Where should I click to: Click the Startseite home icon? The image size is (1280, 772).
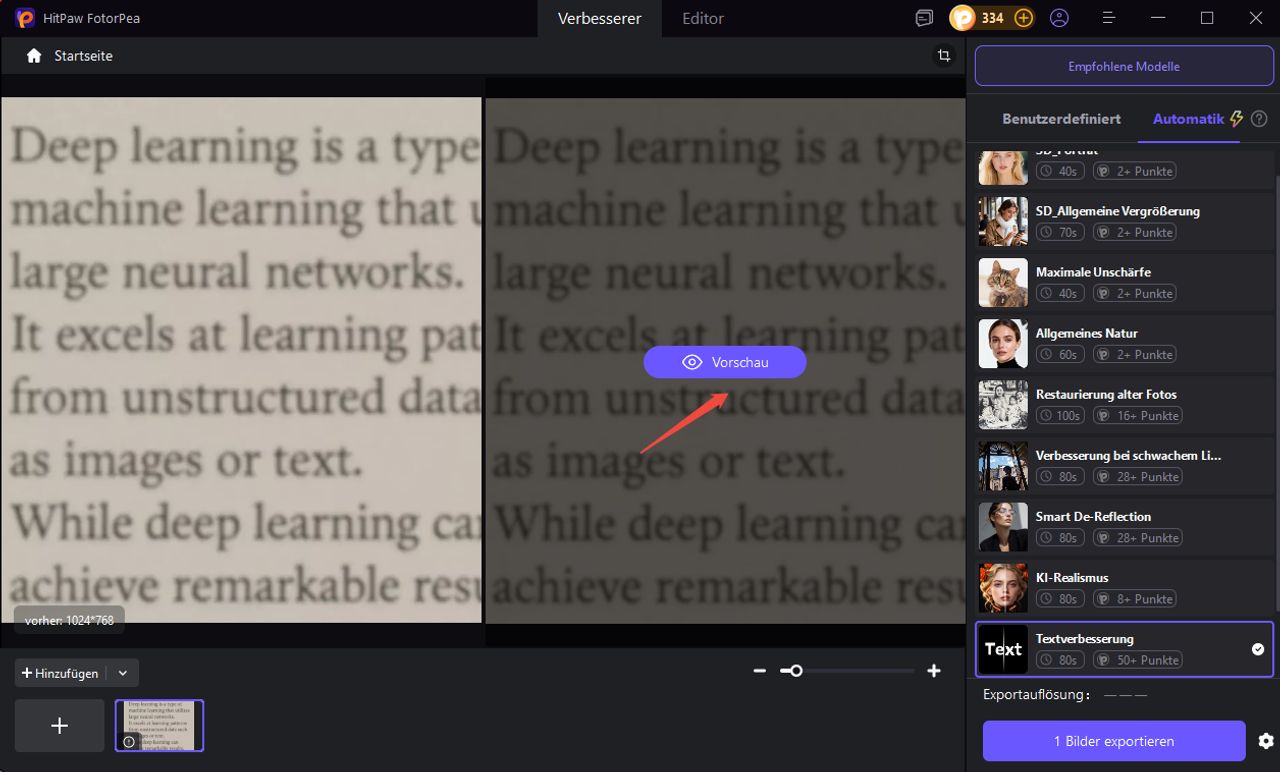(x=34, y=56)
